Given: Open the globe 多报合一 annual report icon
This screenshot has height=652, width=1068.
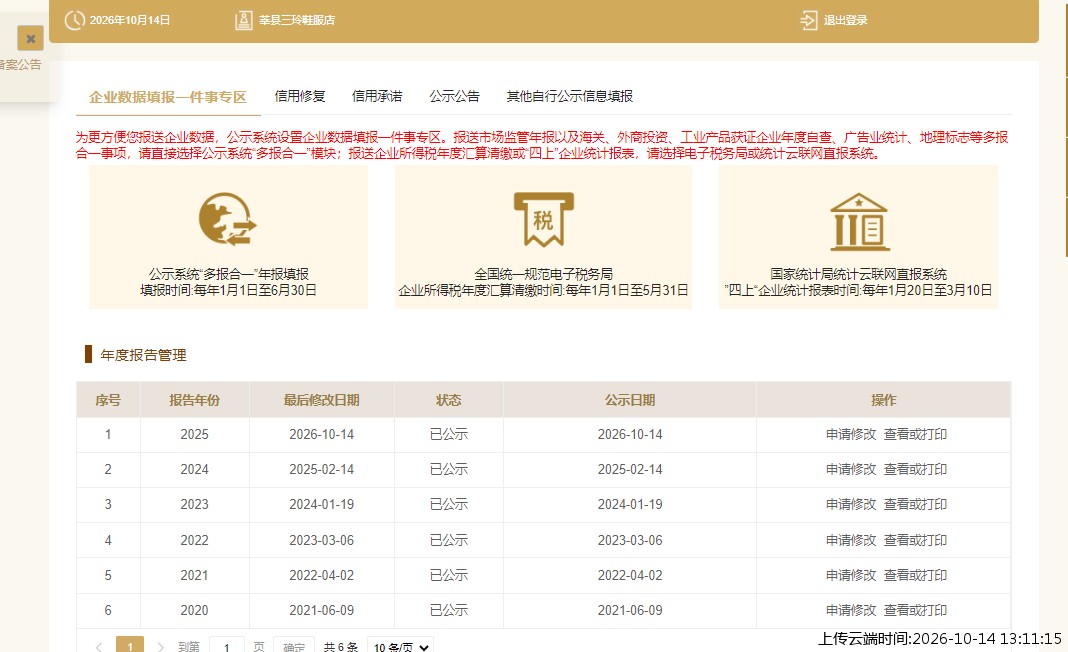Looking at the screenshot, I should (x=227, y=219).
